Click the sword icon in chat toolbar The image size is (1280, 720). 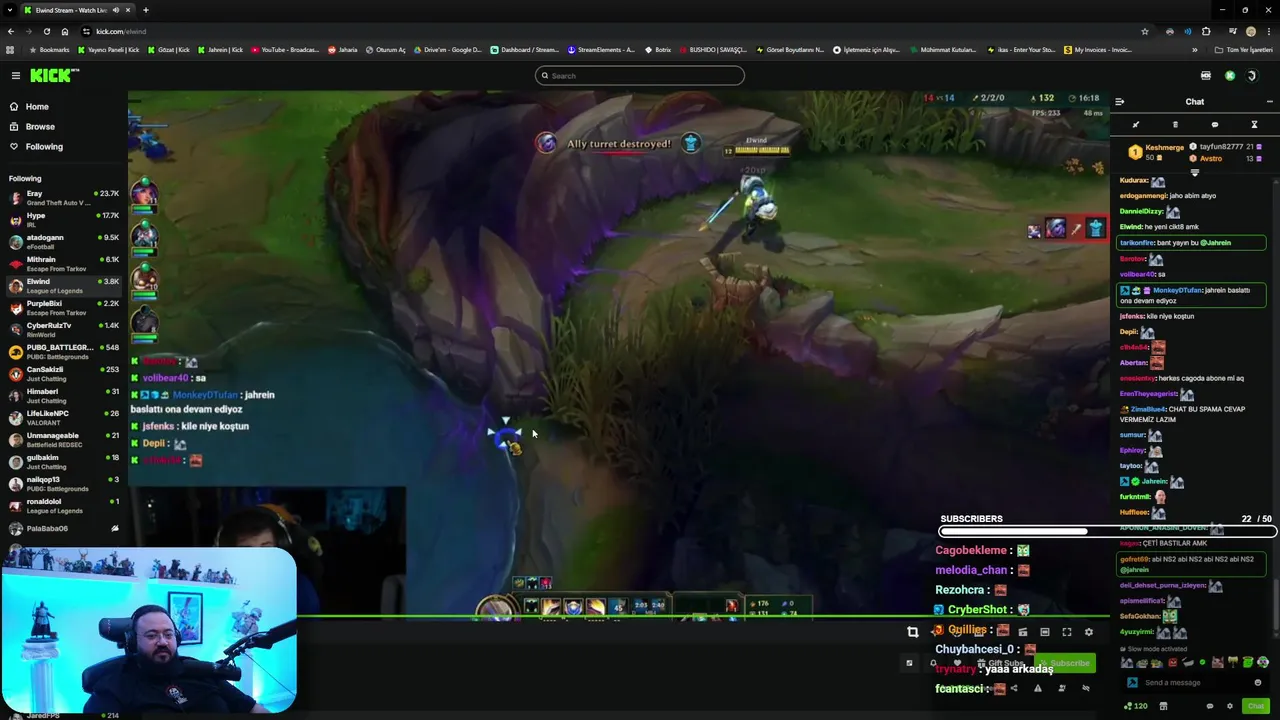click(x=1136, y=125)
